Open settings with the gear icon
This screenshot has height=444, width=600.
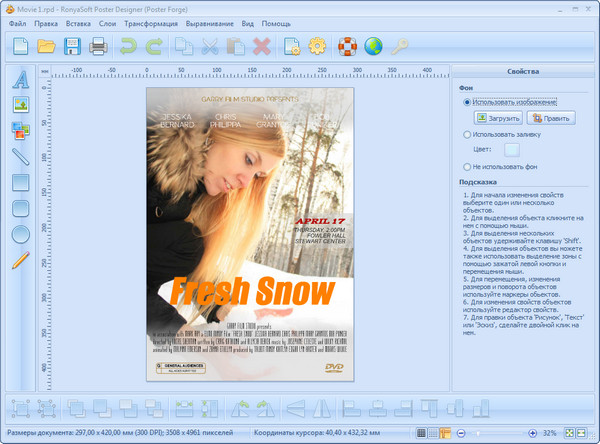pos(317,45)
